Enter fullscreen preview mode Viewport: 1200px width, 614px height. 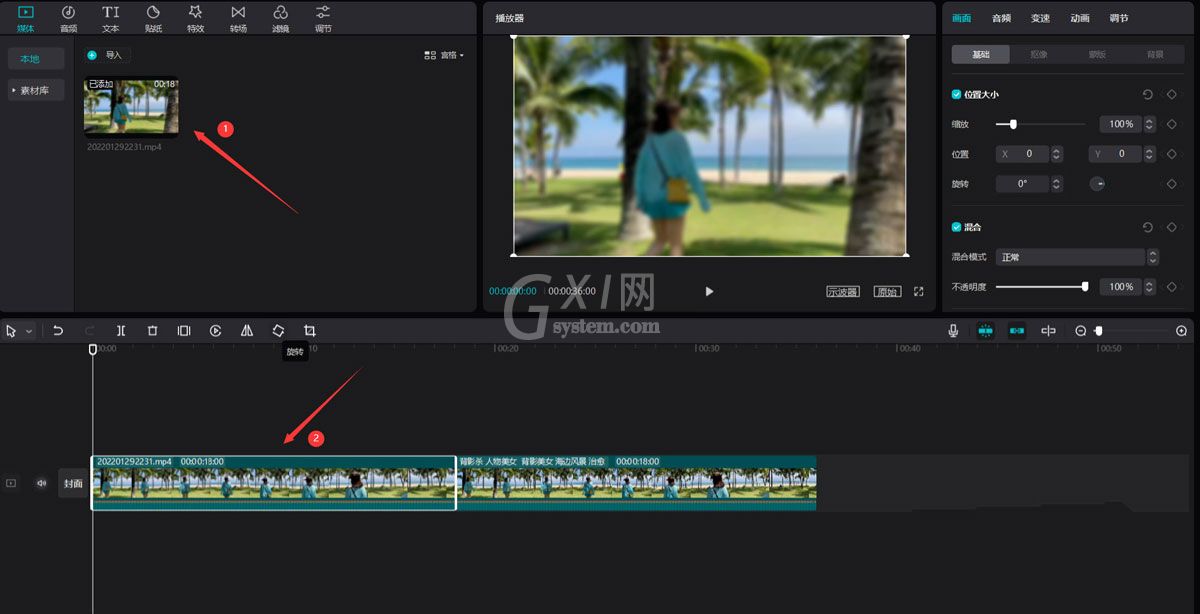(x=919, y=292)
